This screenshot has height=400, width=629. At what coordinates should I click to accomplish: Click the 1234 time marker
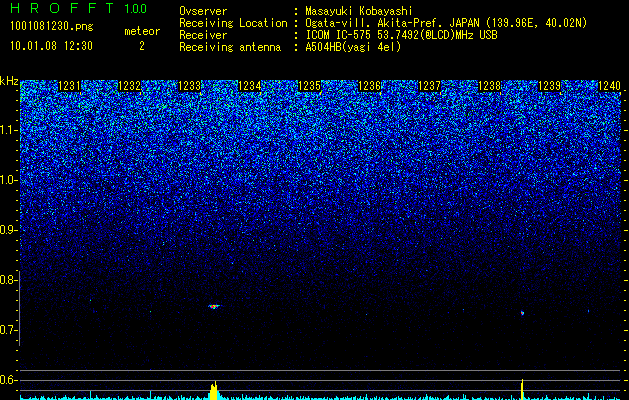250,86
